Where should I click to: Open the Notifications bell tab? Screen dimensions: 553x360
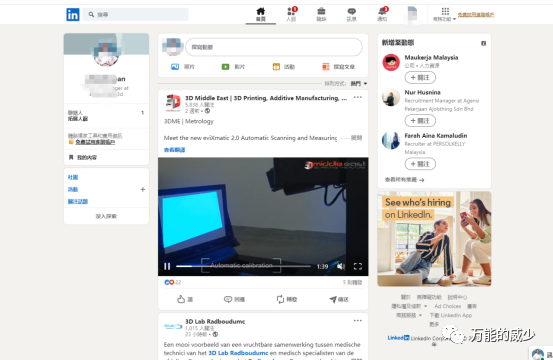click(382, 15)
